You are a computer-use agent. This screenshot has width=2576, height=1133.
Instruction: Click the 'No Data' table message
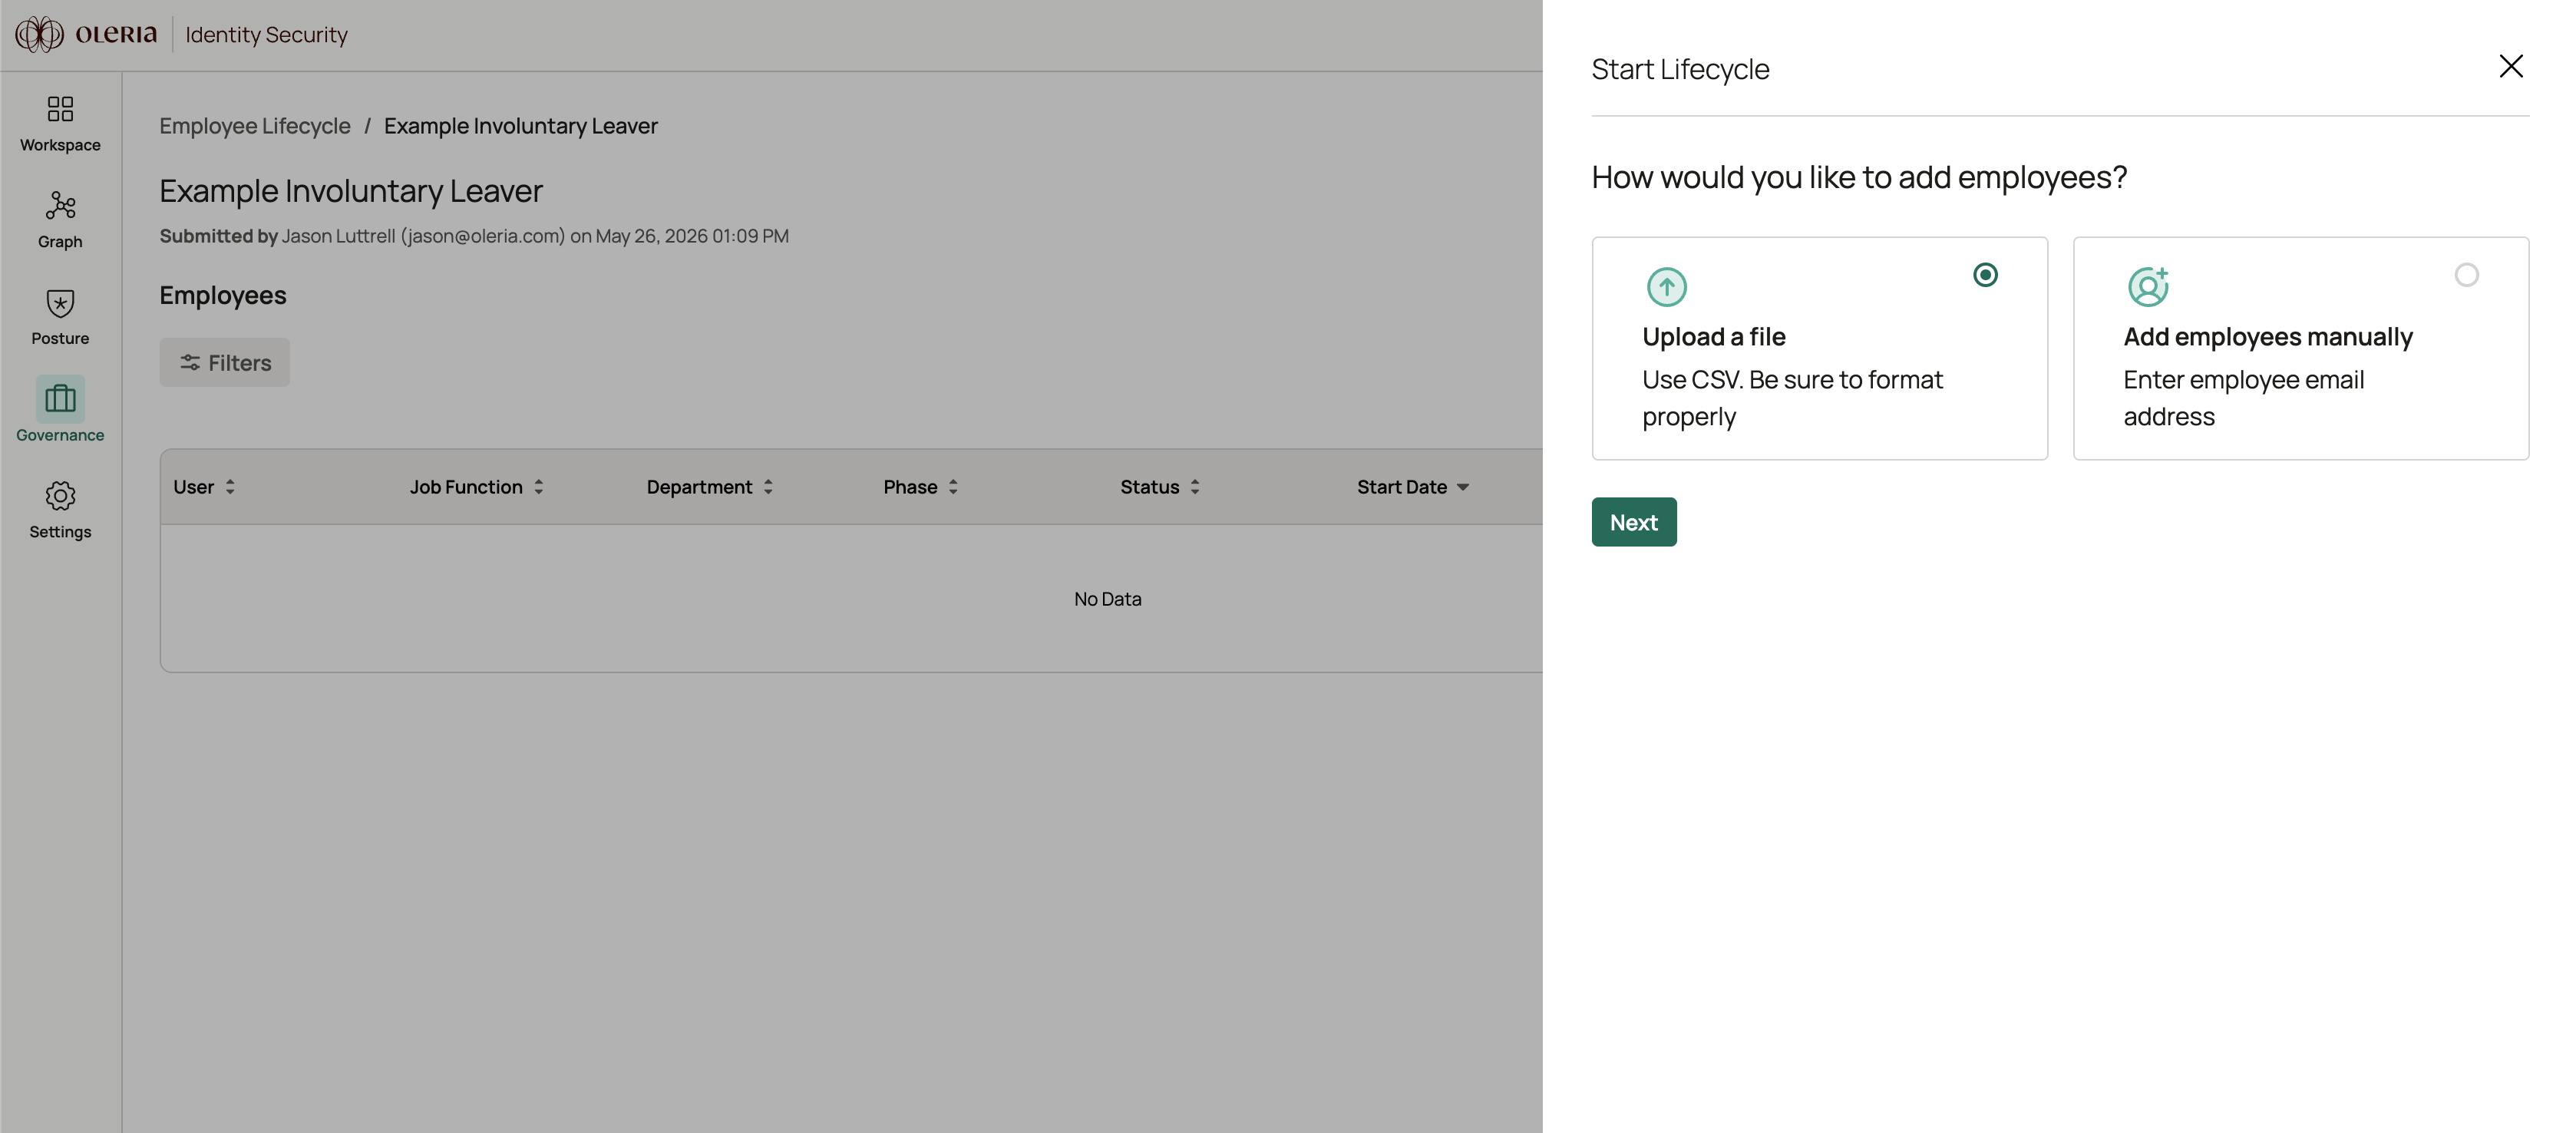[1107, 599]
